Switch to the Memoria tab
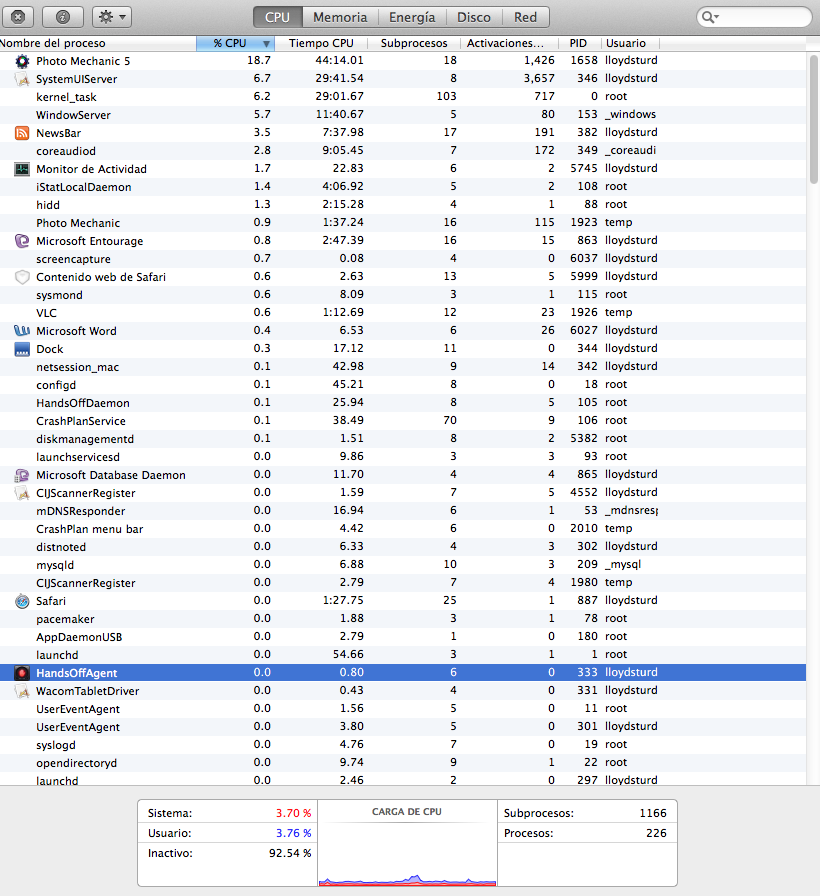This screenshot has height=896, width=820. [x=340, y=17]
